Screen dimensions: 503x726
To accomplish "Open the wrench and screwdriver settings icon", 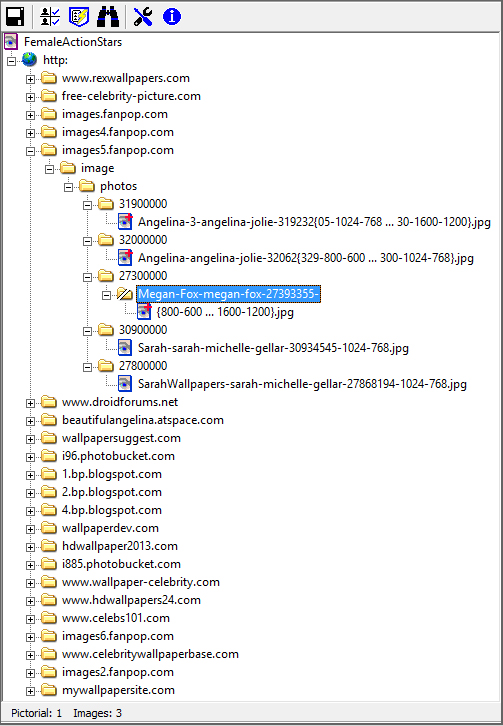I will point(143,17).
